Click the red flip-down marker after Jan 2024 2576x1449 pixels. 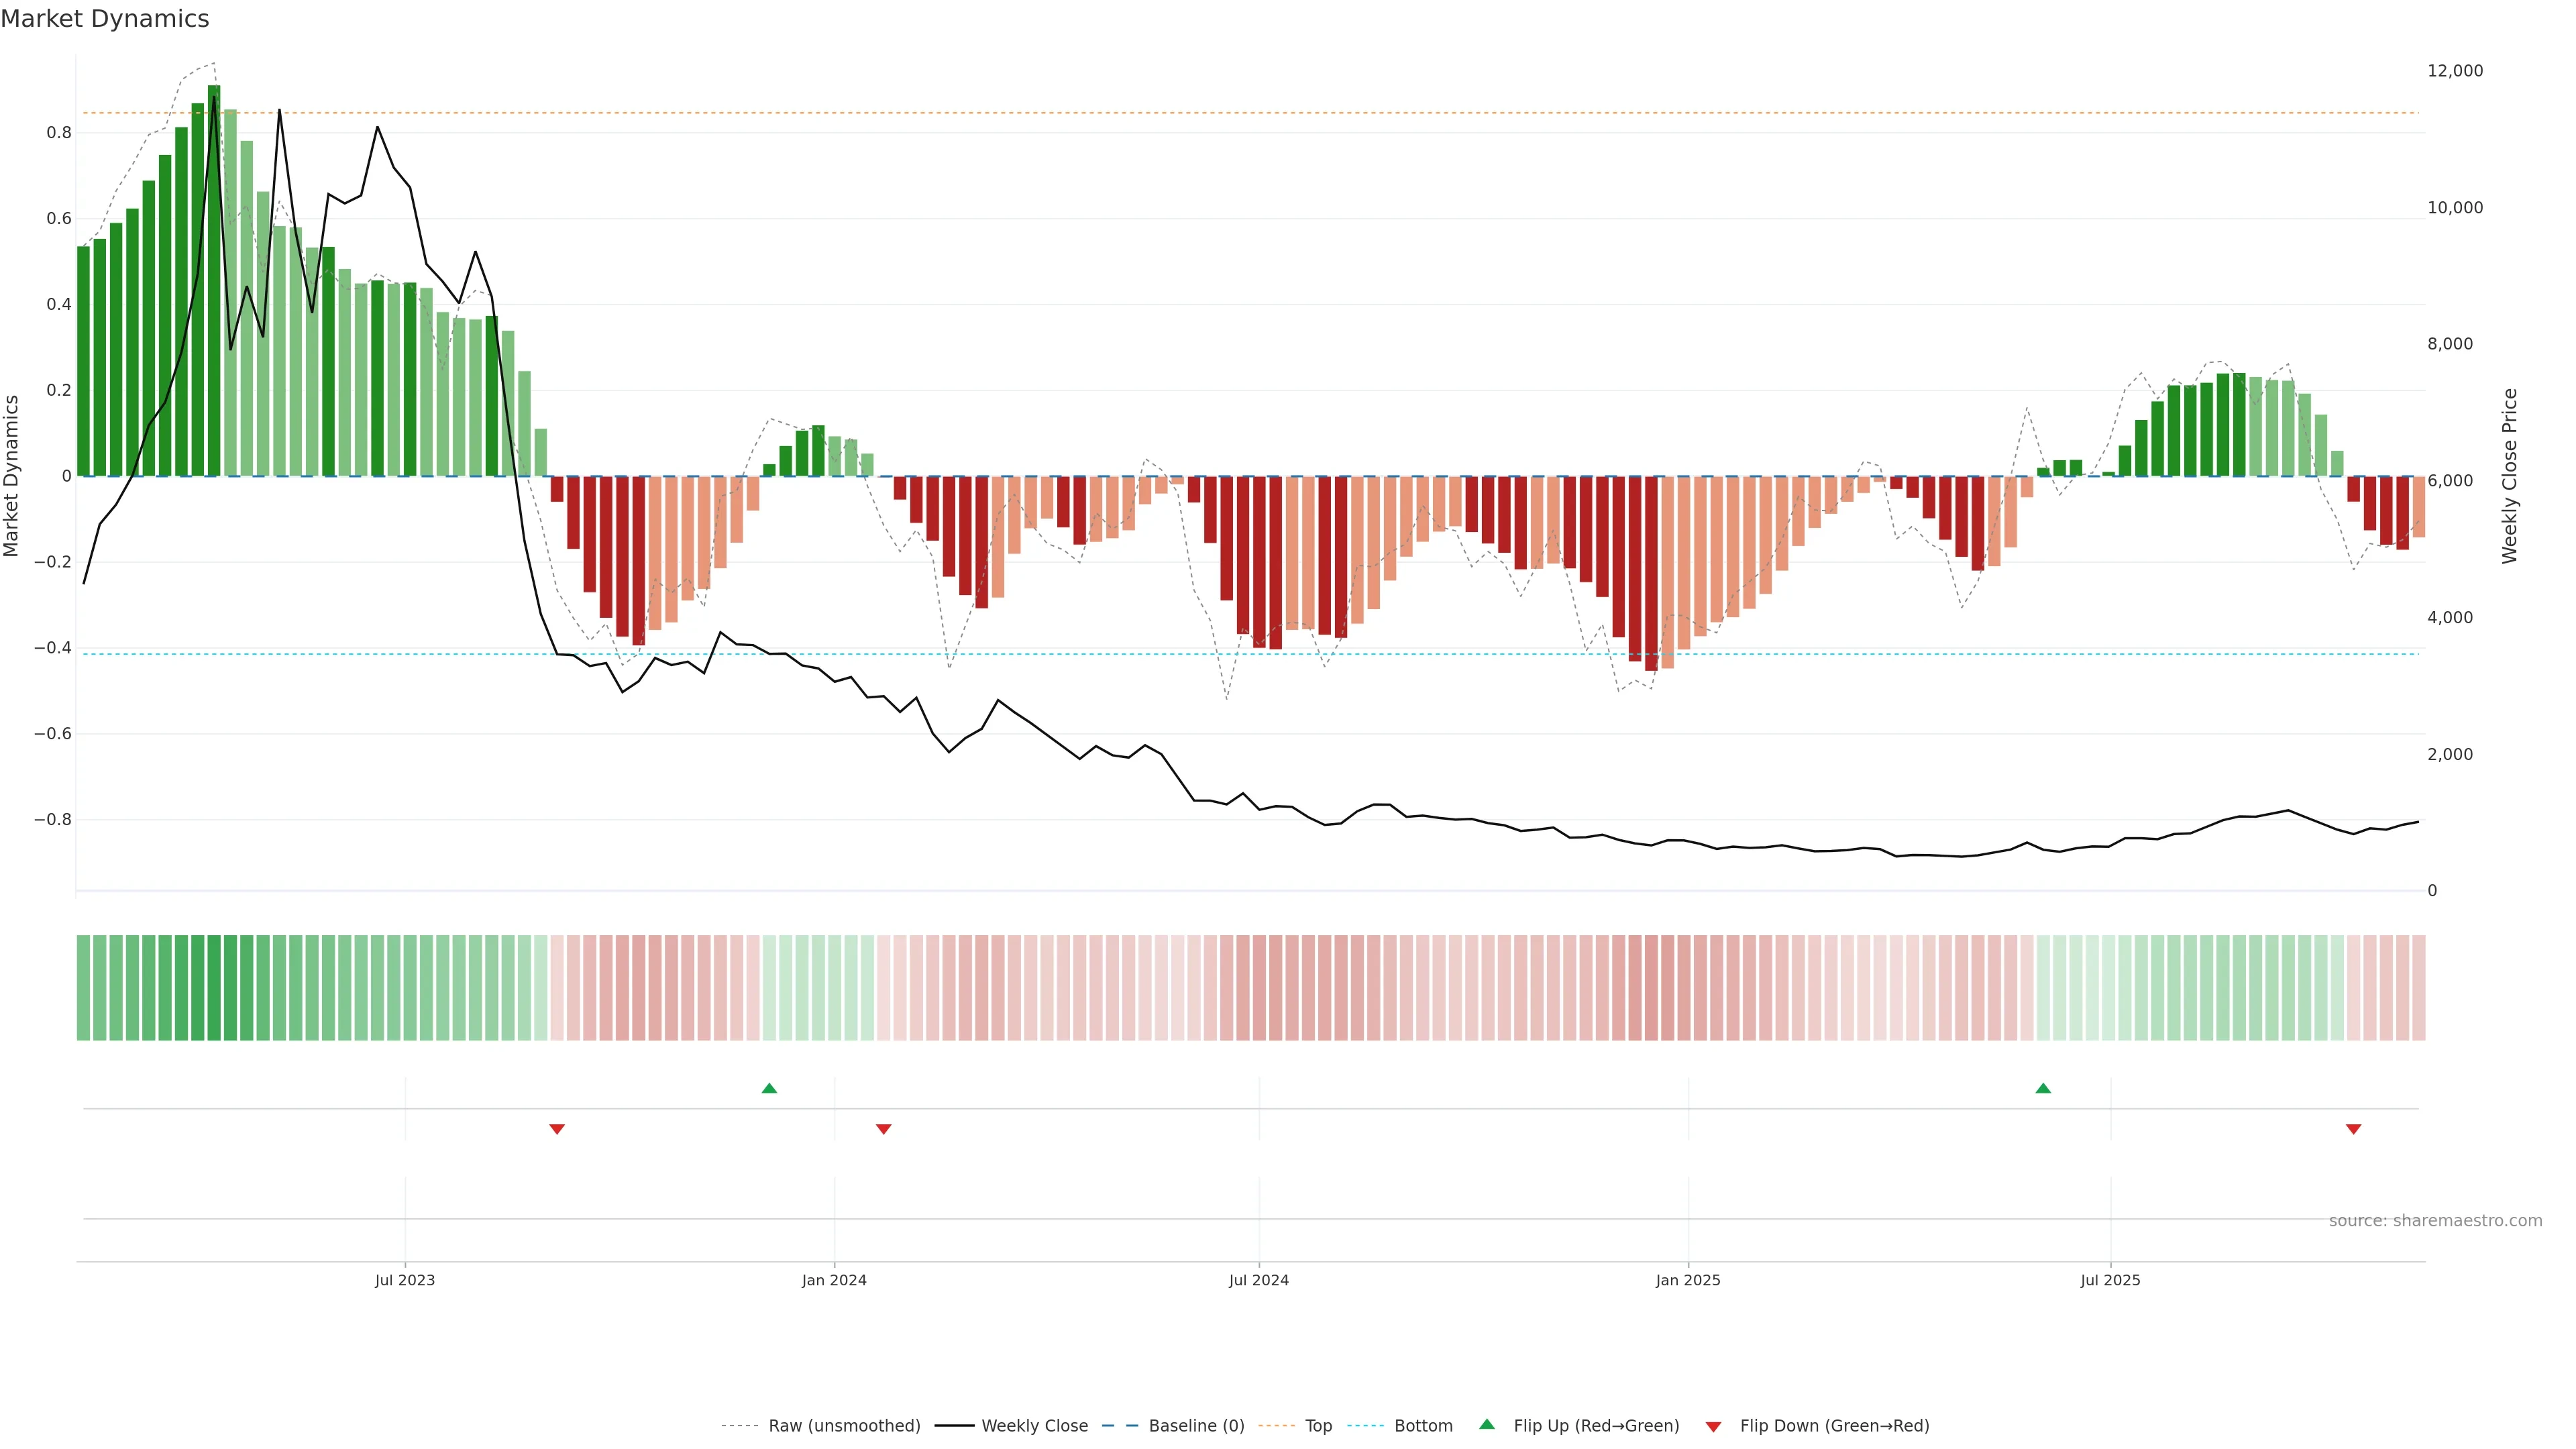pos(883,1129)
